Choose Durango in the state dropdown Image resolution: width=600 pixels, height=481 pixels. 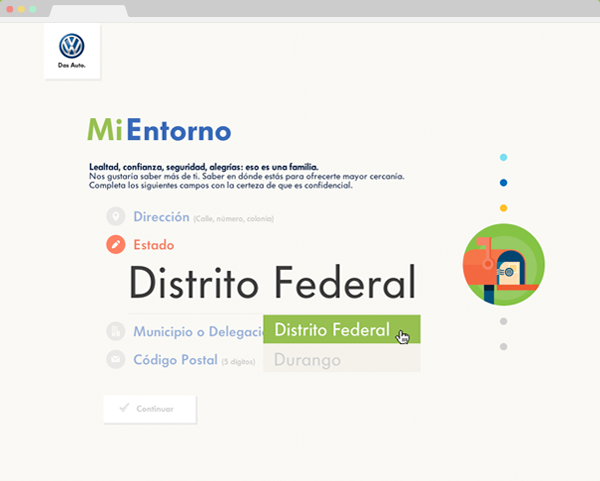(342, 358)
